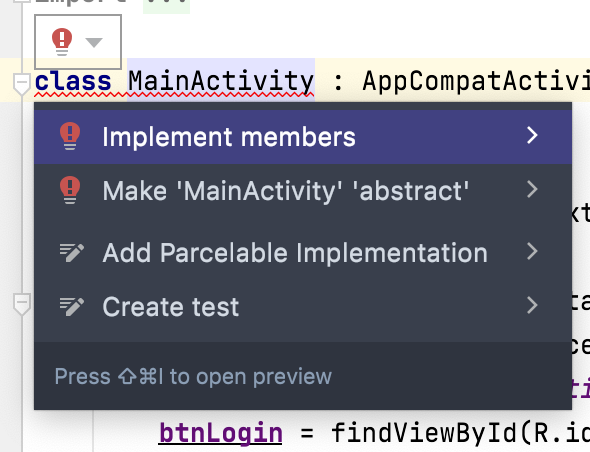Expand the Create test submenu arrow
The height and width of the screenshot is (452, 590).
pos(532,305)
